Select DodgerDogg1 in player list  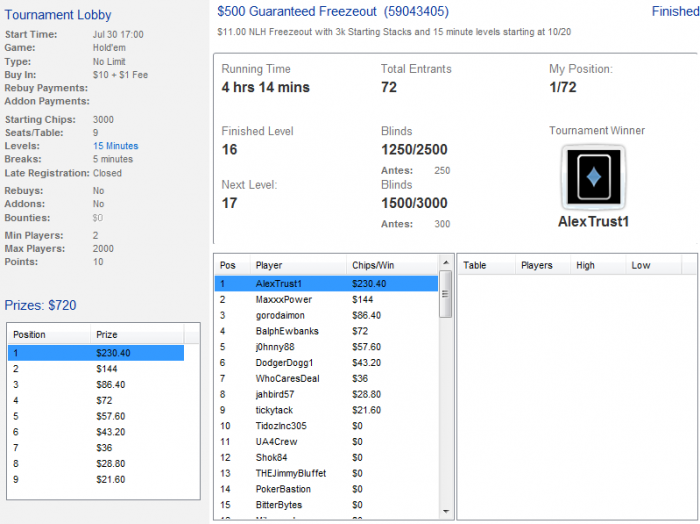[326, 362]
